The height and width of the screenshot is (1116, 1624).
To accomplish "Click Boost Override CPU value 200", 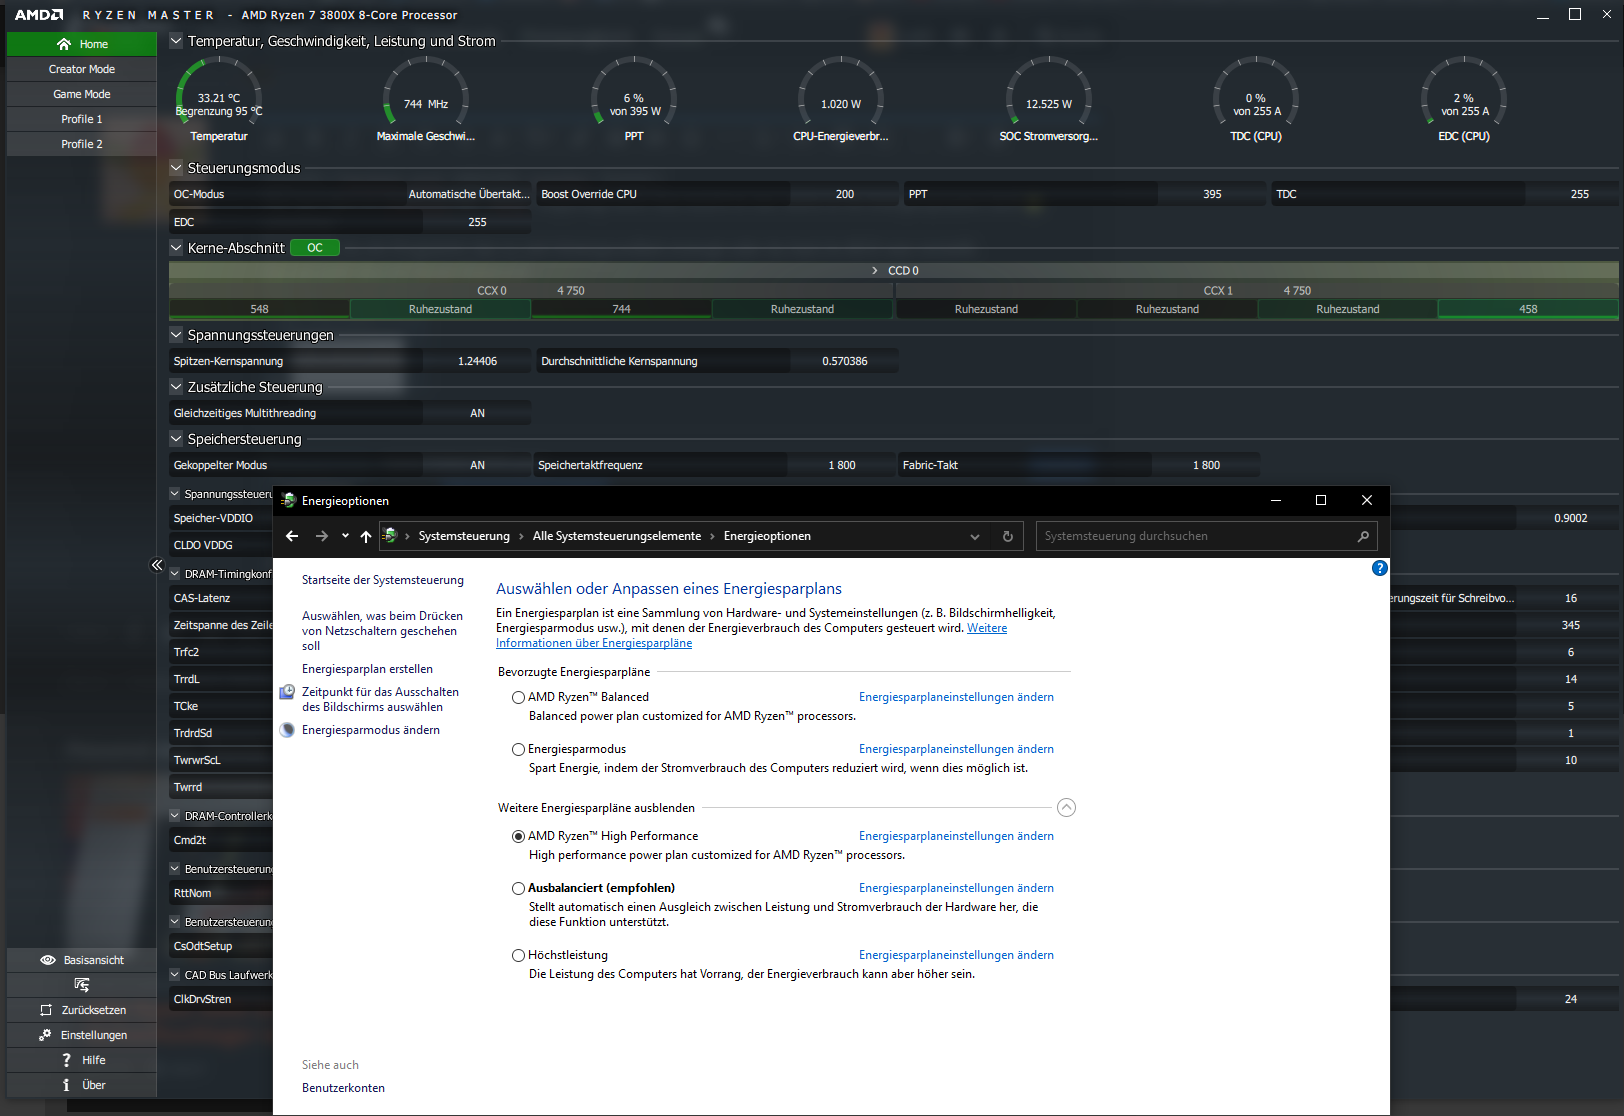I will coord(844,194).
